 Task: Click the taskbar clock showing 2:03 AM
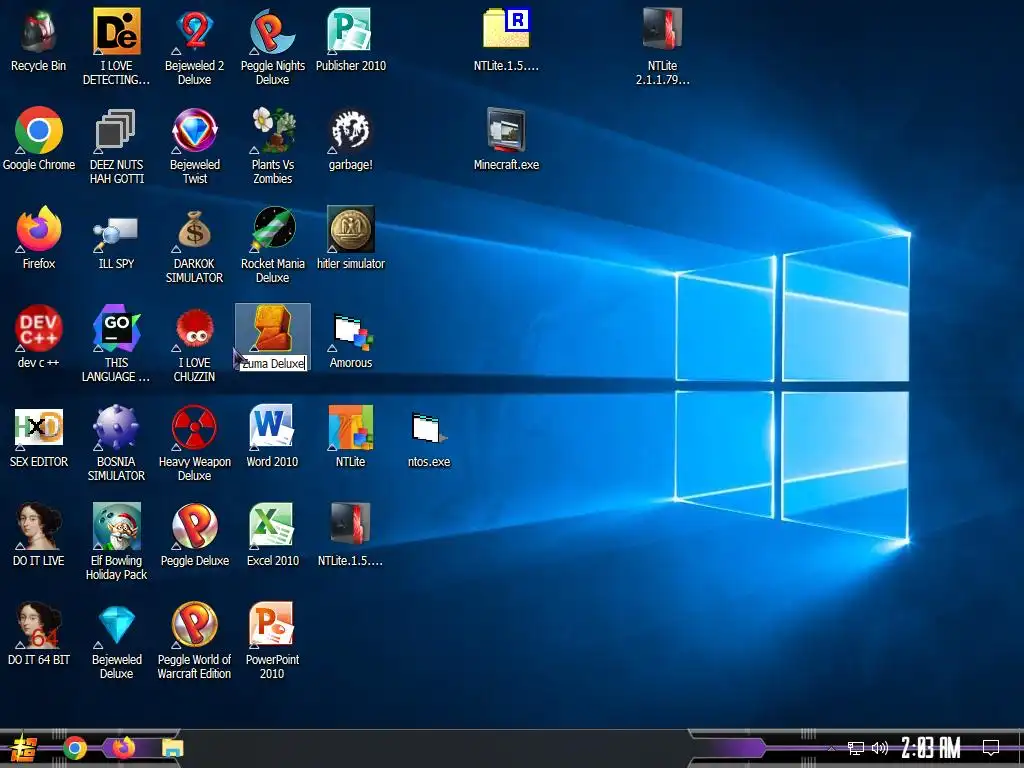[x=931, y=748]
